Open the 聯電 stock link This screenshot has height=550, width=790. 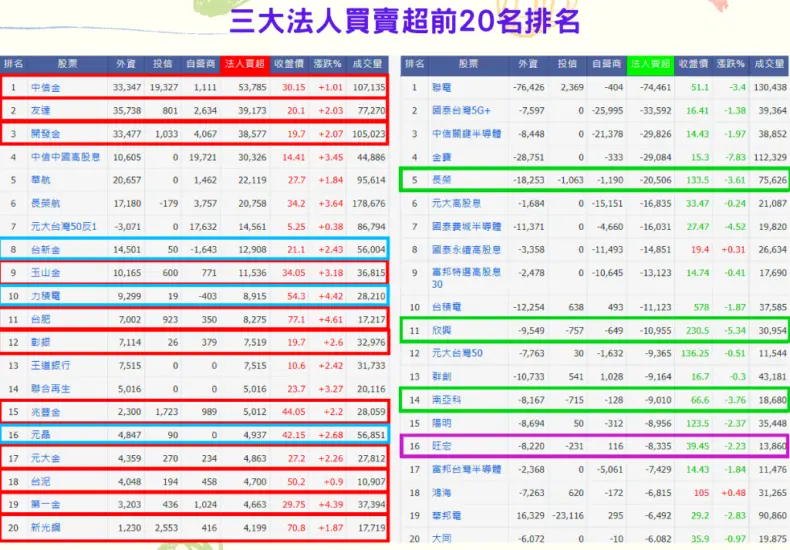441,88
